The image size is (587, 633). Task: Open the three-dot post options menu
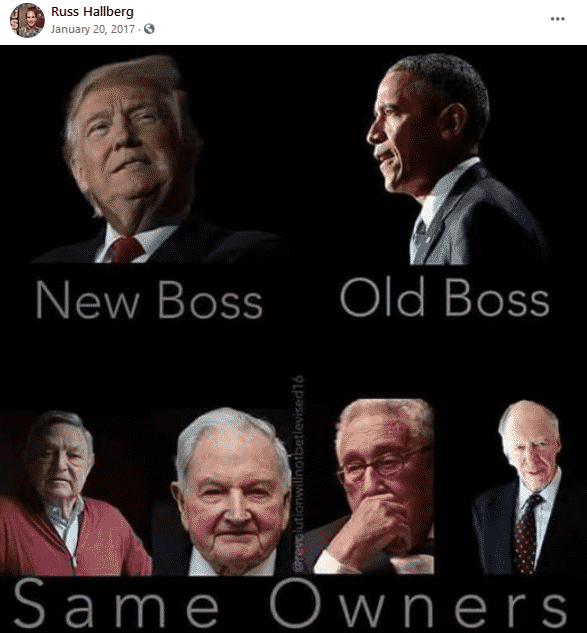coord(558,19)
